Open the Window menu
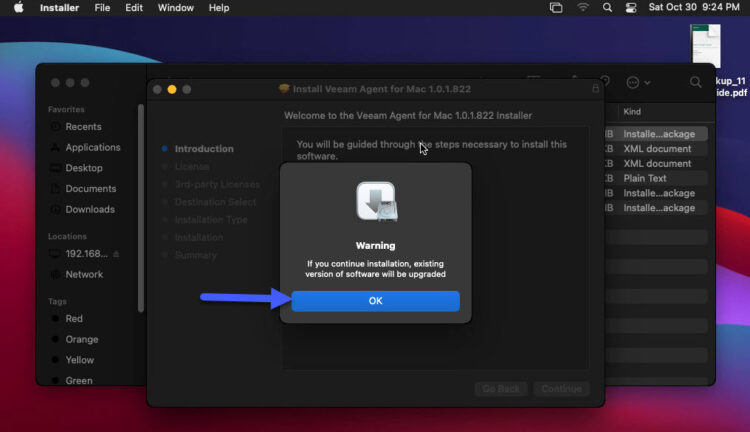The height and width of the screenshot is (432, 750). tap(176, 8)
